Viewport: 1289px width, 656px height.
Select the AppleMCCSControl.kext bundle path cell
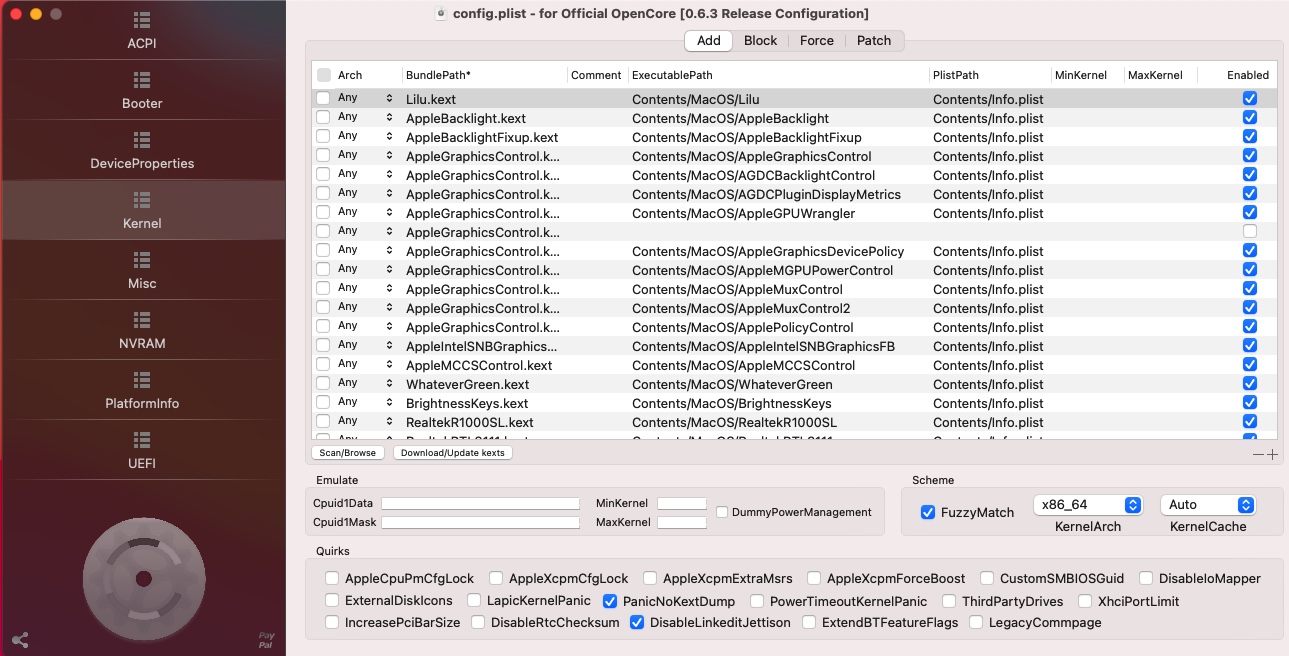click(479, 365)
